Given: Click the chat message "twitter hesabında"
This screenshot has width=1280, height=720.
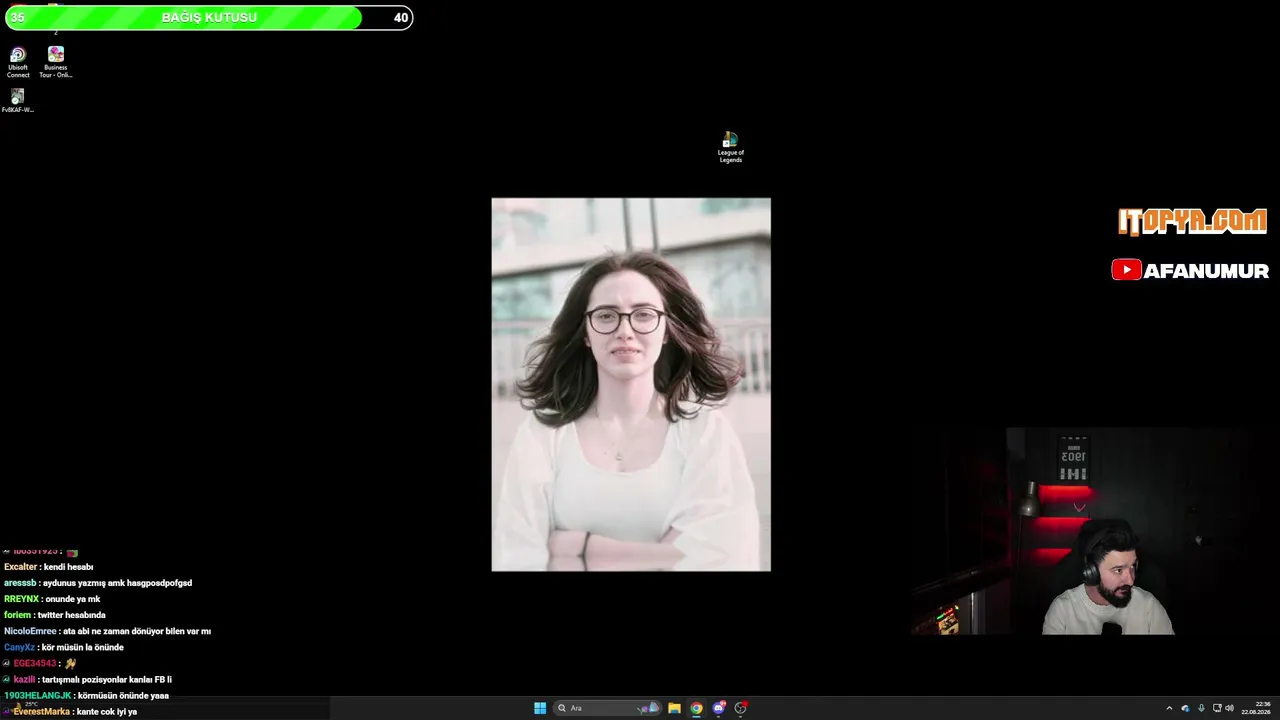Looking at the screenshot, I should pyautogui.click(x=72, y=615).
